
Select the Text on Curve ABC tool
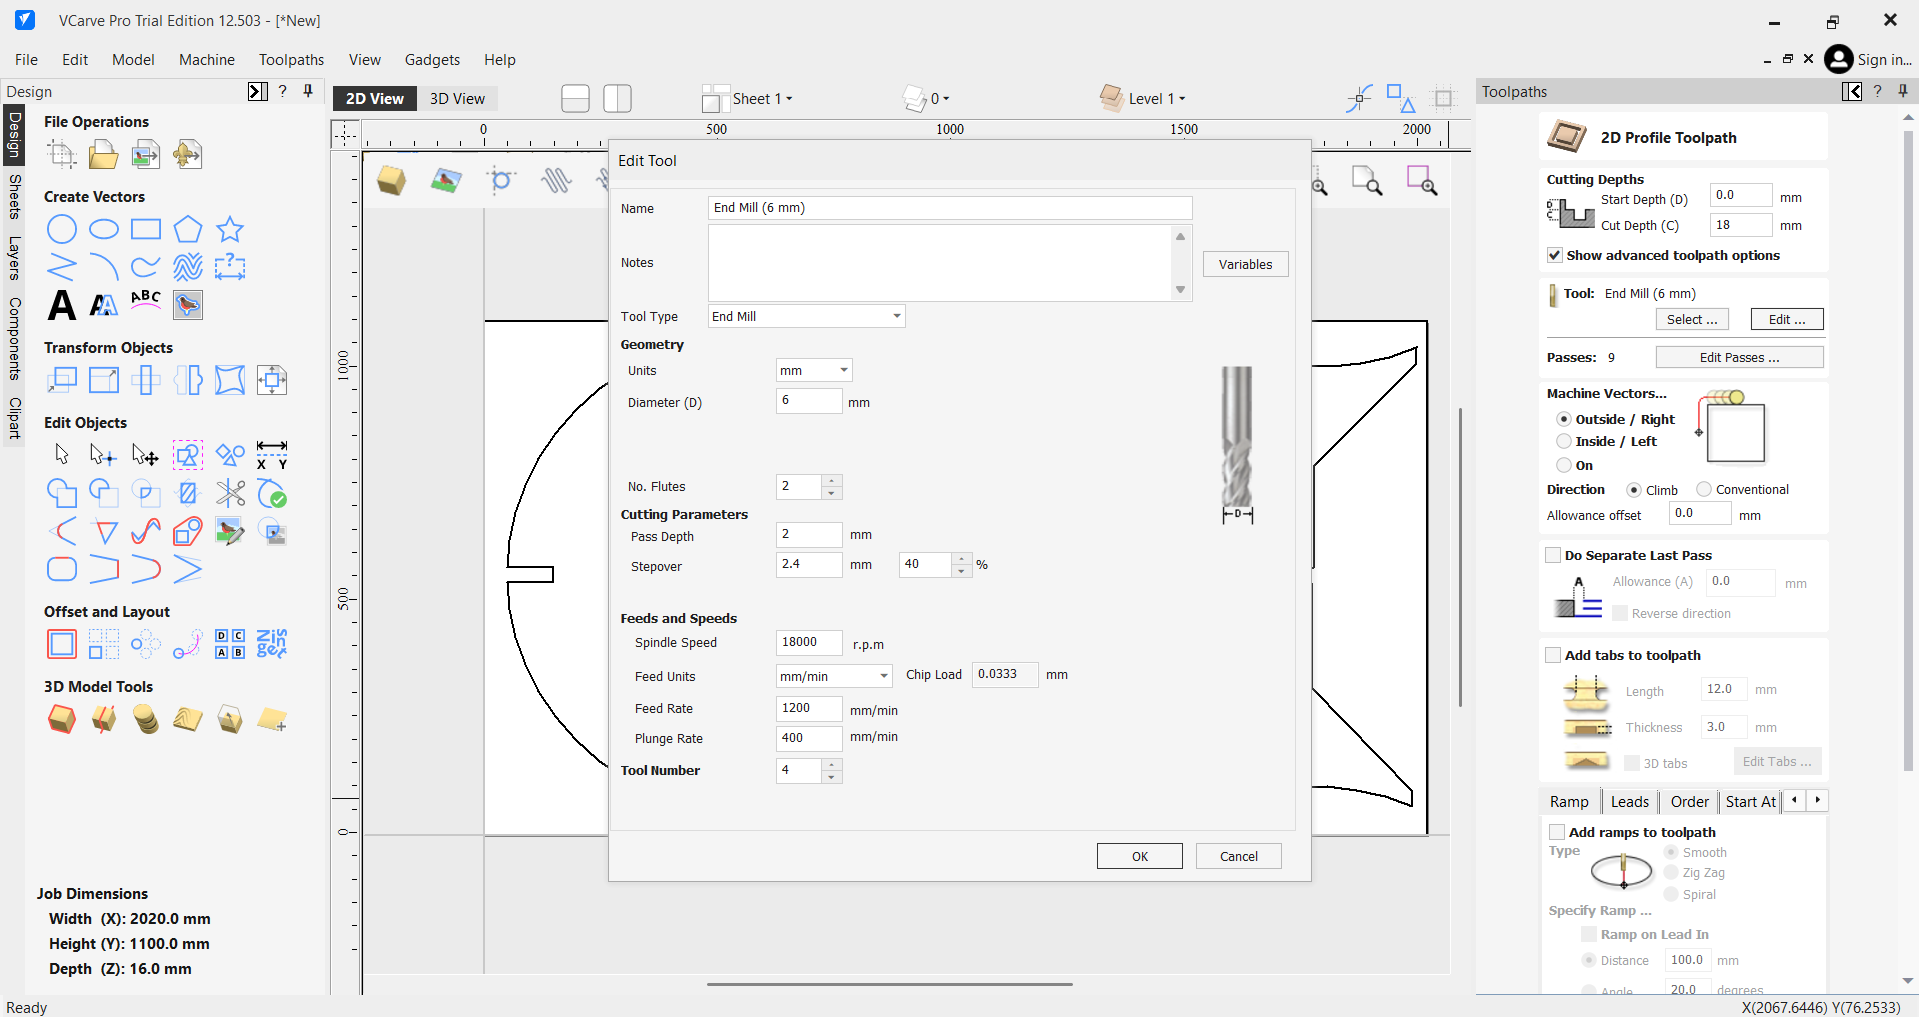146,300
